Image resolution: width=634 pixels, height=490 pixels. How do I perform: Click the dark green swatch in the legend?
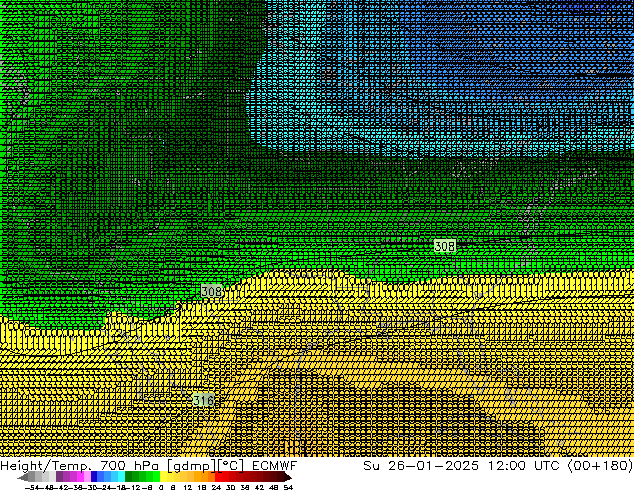pos(128,476)
